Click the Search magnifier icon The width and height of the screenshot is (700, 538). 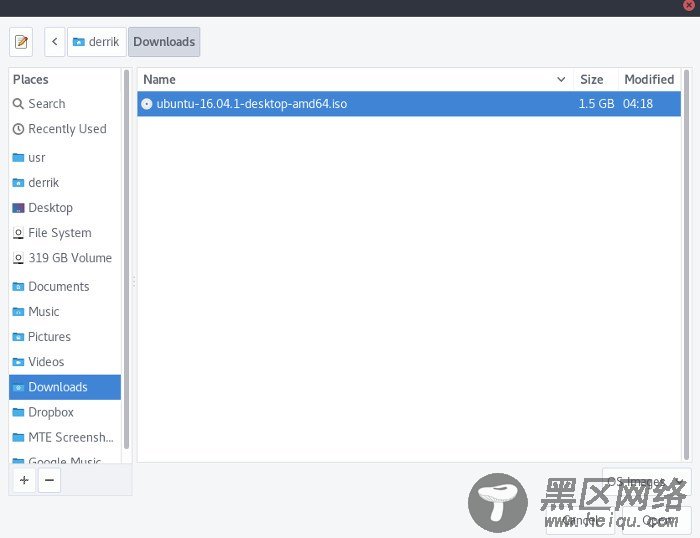tap(18, 104)
